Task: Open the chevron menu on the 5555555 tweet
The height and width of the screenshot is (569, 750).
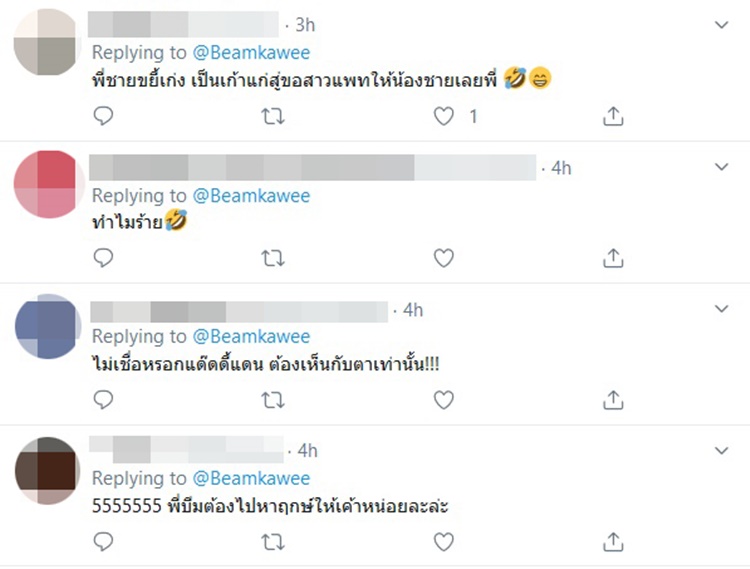Action: point(721,451)
